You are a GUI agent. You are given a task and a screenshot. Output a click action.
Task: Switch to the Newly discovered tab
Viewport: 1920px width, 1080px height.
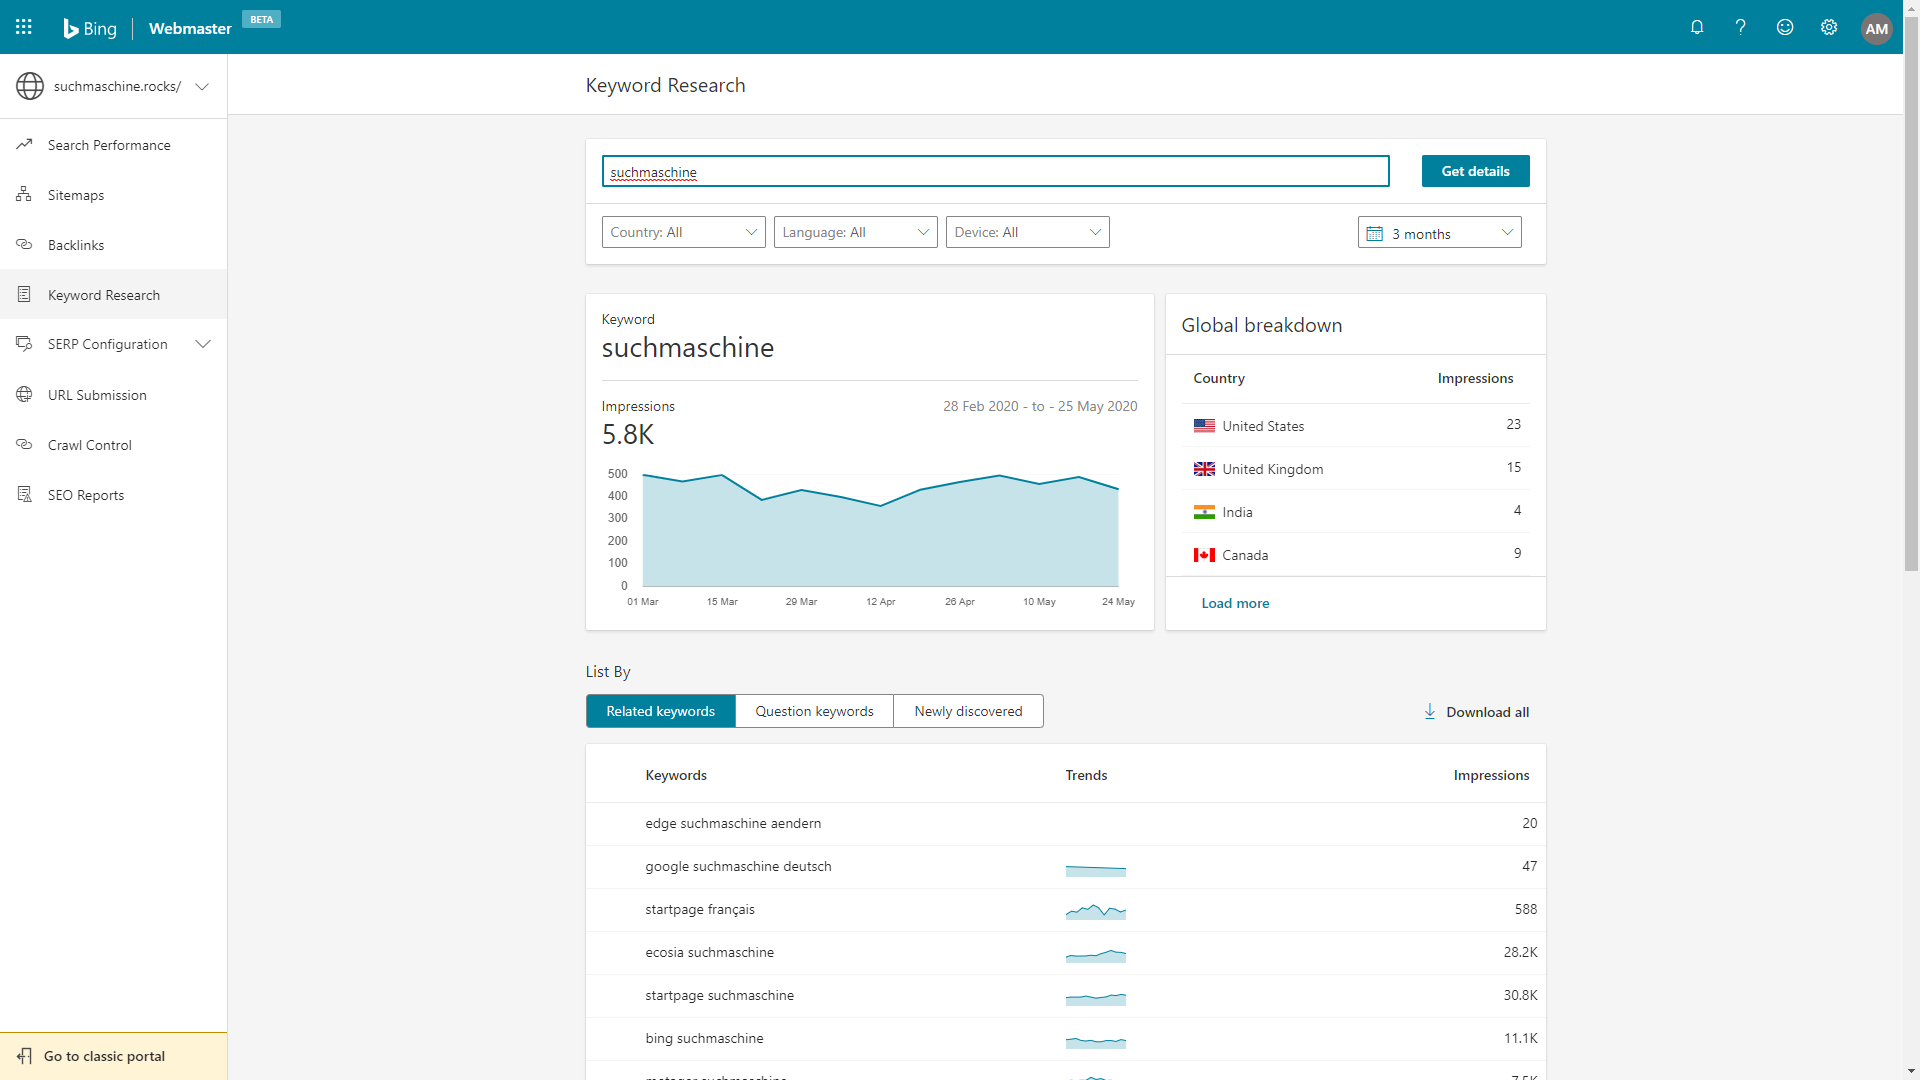pyautogui.click(x=969, y=711)
